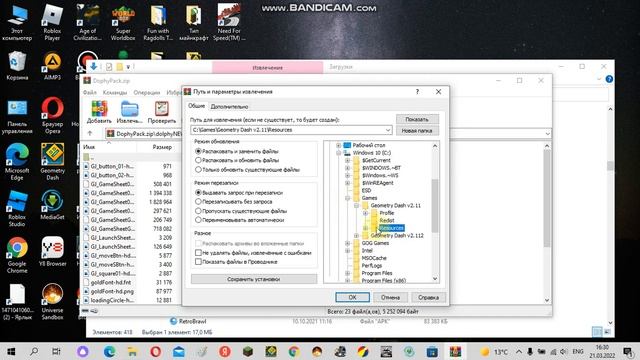
Task: Select 'Только обновить существующие файлы' radio button
Action: 198,169
